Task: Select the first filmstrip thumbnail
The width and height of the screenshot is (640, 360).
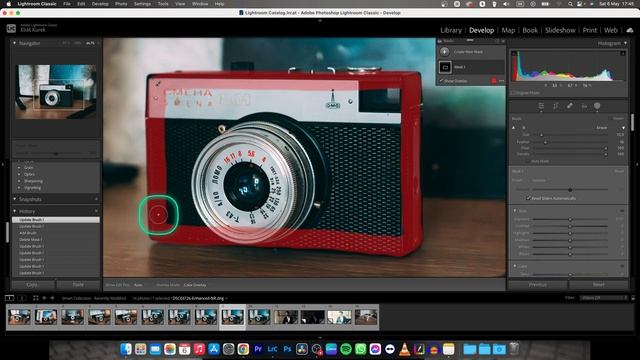Action: click(x=19, y=317)
